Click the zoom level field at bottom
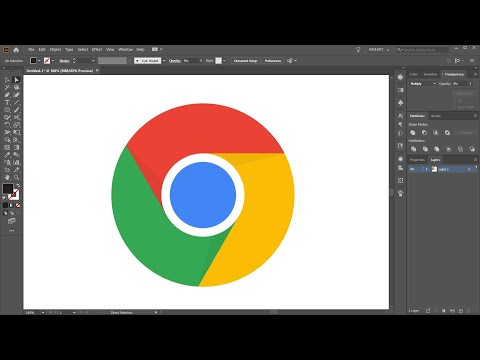The image size is (480, 360). point(33,312)
